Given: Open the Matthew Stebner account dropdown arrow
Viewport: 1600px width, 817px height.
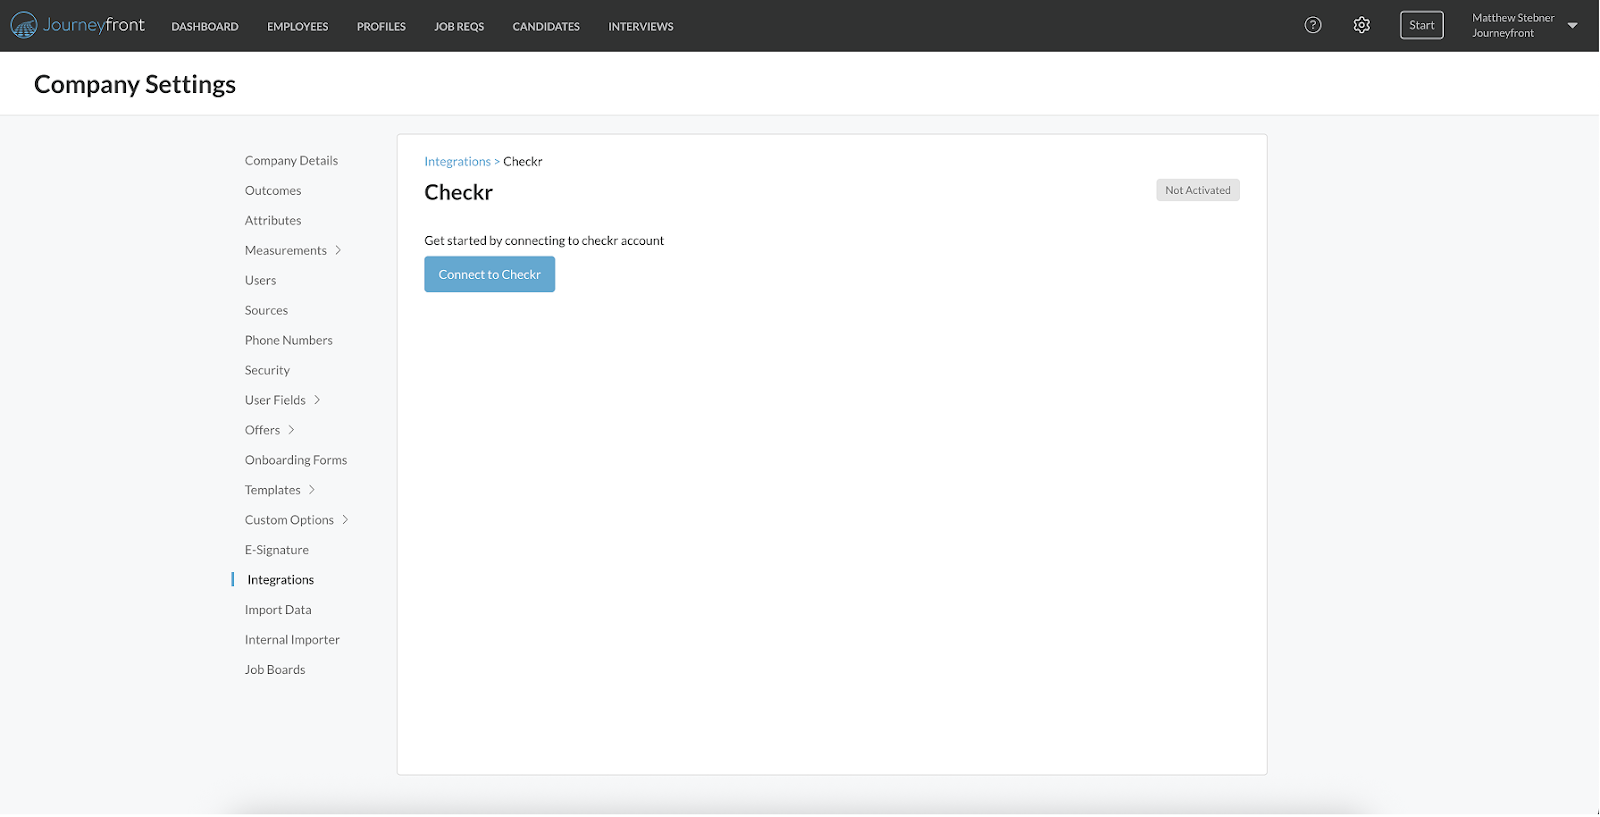Looking at the screenshot, I should [1572, 26].
